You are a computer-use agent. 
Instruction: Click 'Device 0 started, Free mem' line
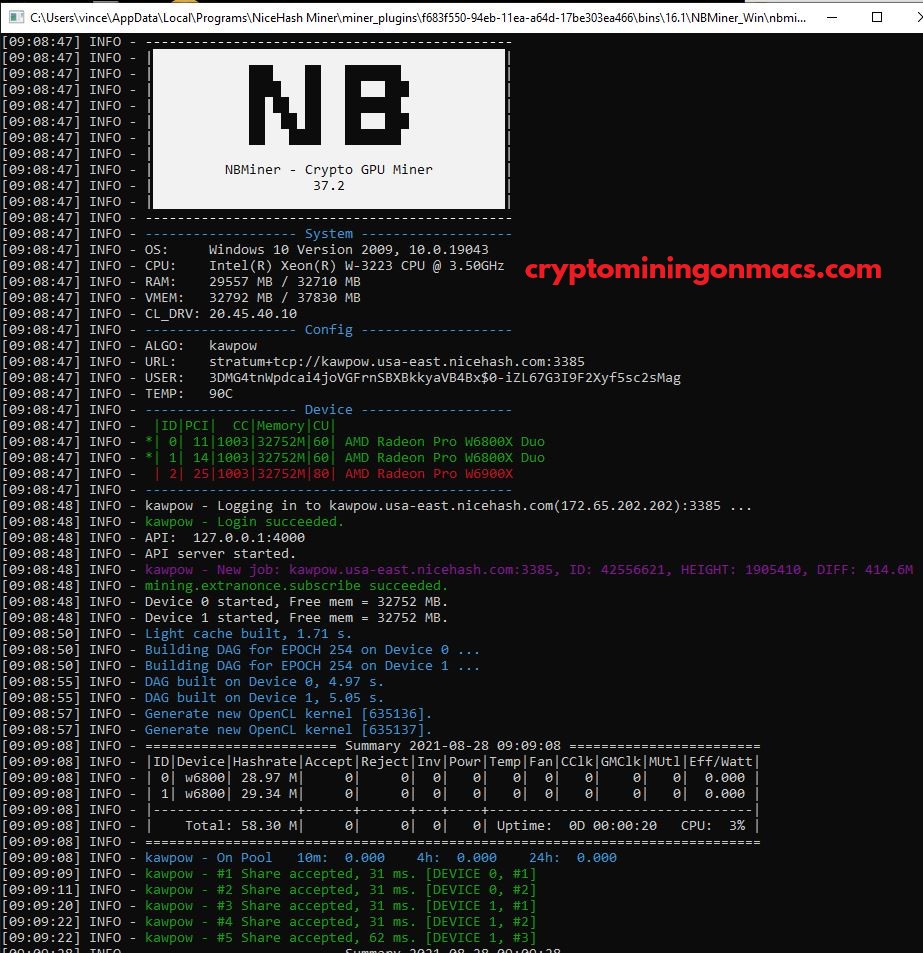pyautogui.click(x=296, y=602)
